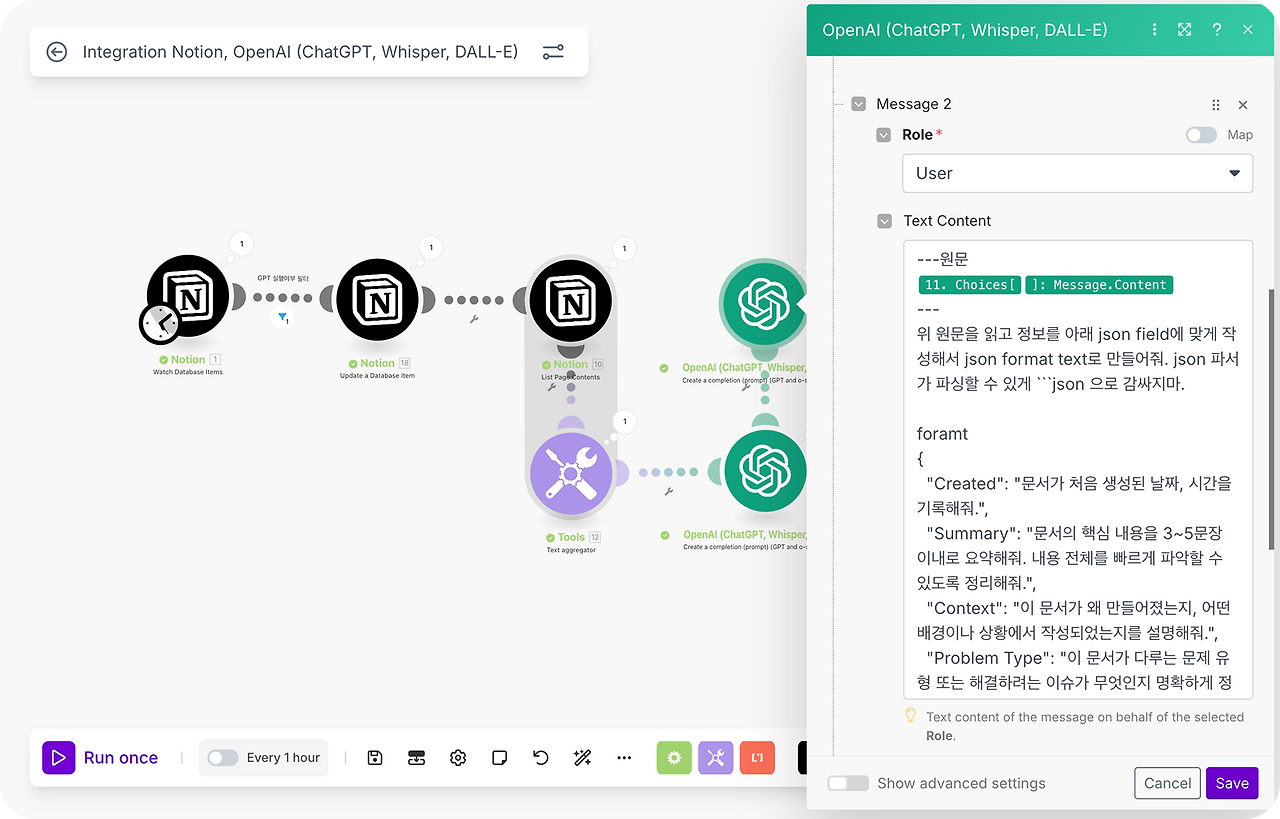Click the wrench between Tools and OpenAI modules
Viewport: 1280px width, 819px height.
[668, 491]
